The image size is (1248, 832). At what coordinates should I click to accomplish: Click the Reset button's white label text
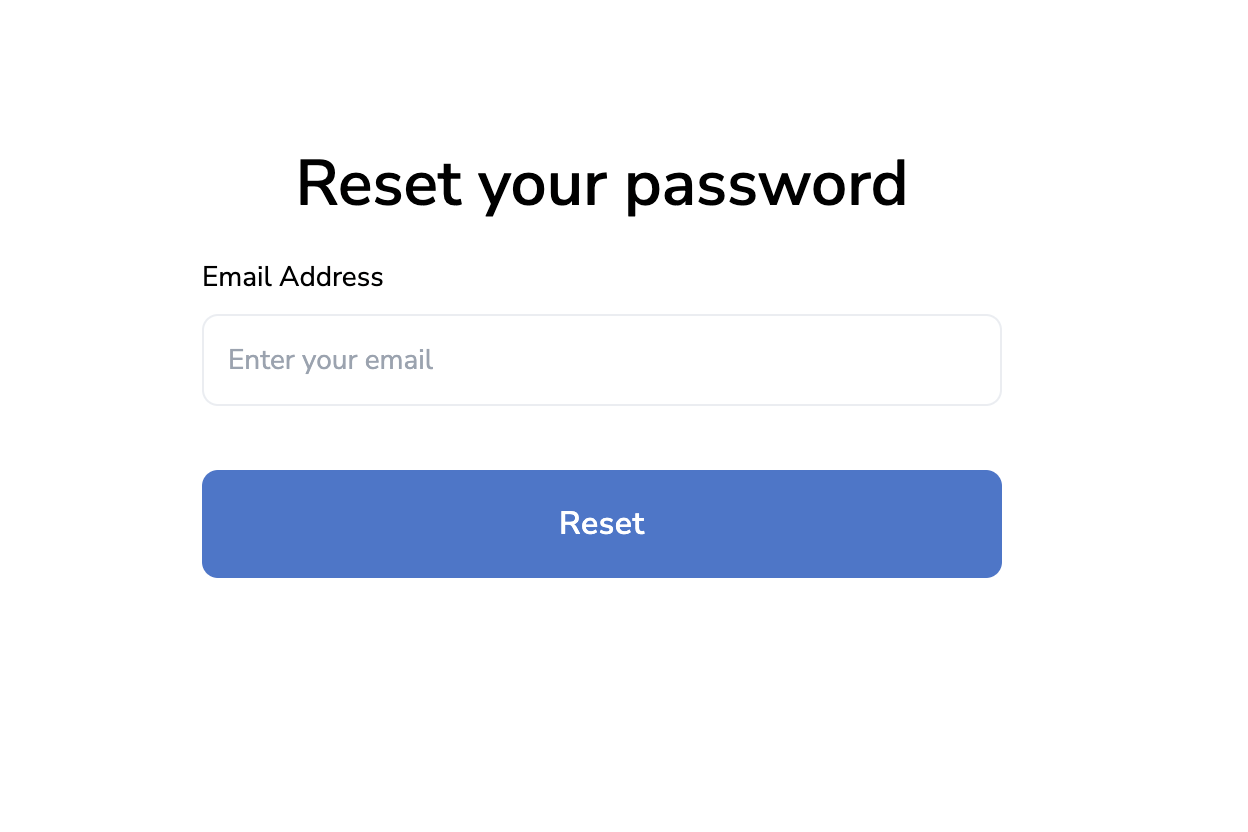[601, 523]
